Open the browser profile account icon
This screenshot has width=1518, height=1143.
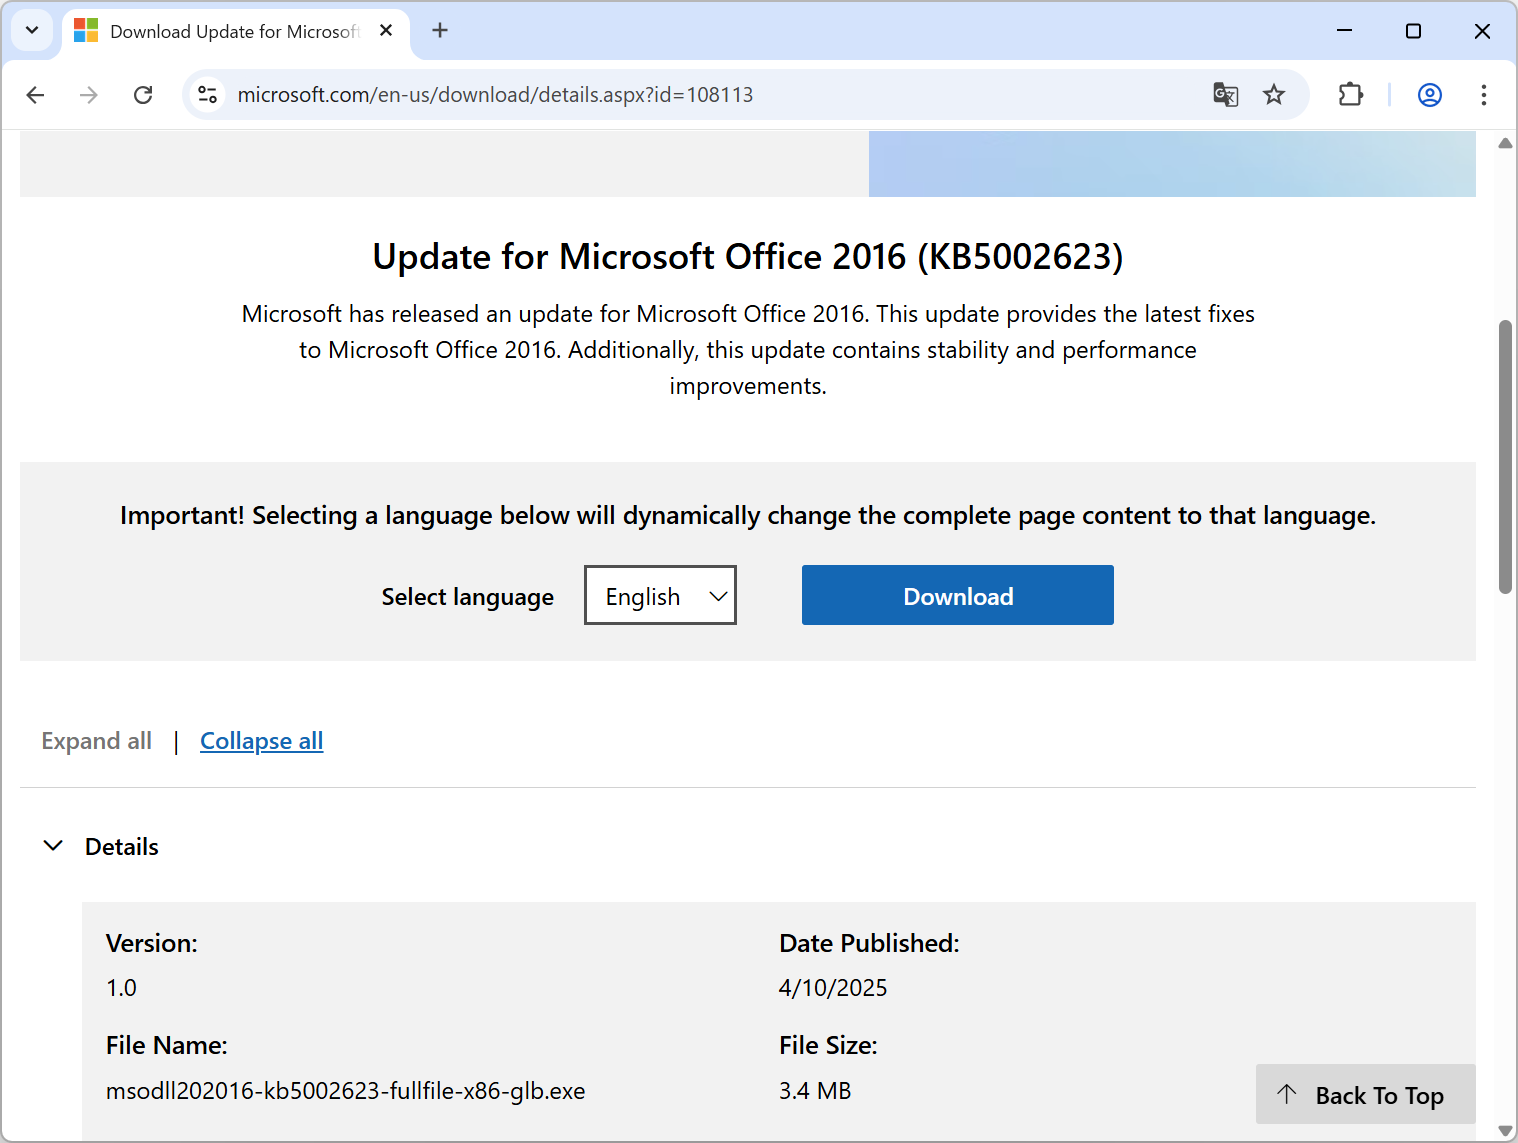click(1429, 94)
